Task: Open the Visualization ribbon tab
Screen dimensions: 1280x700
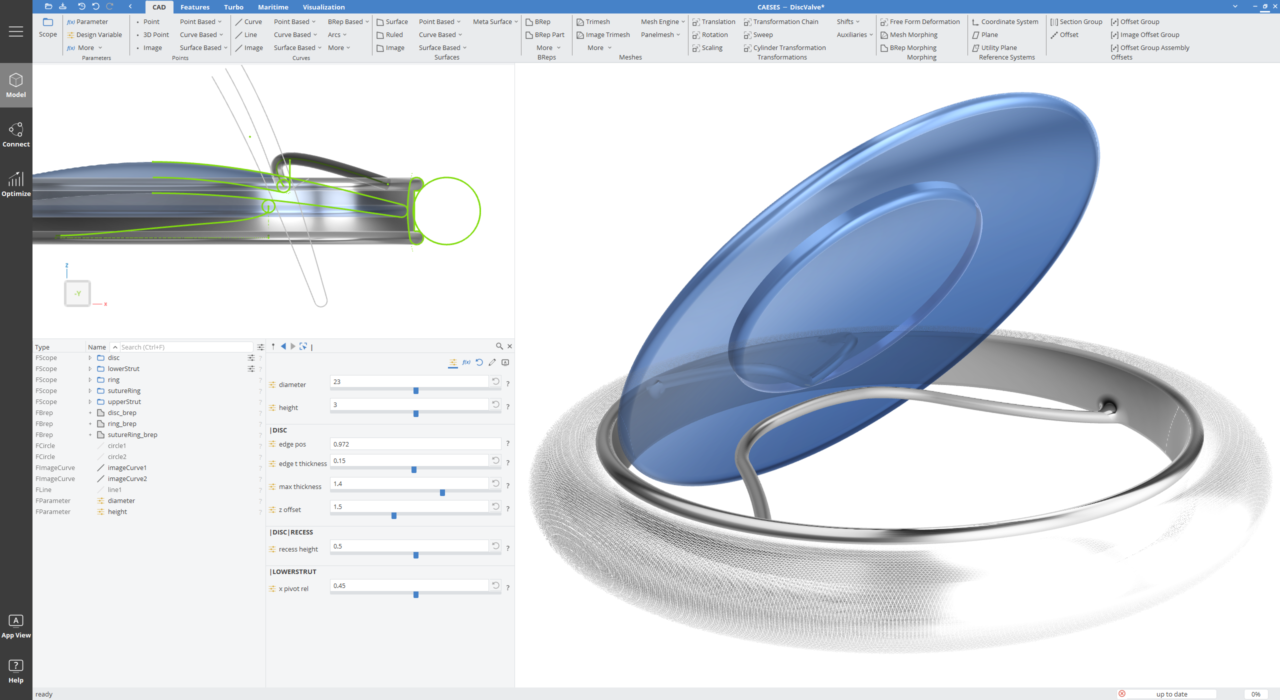Action: pyautogui.click(x=325, y=6)
